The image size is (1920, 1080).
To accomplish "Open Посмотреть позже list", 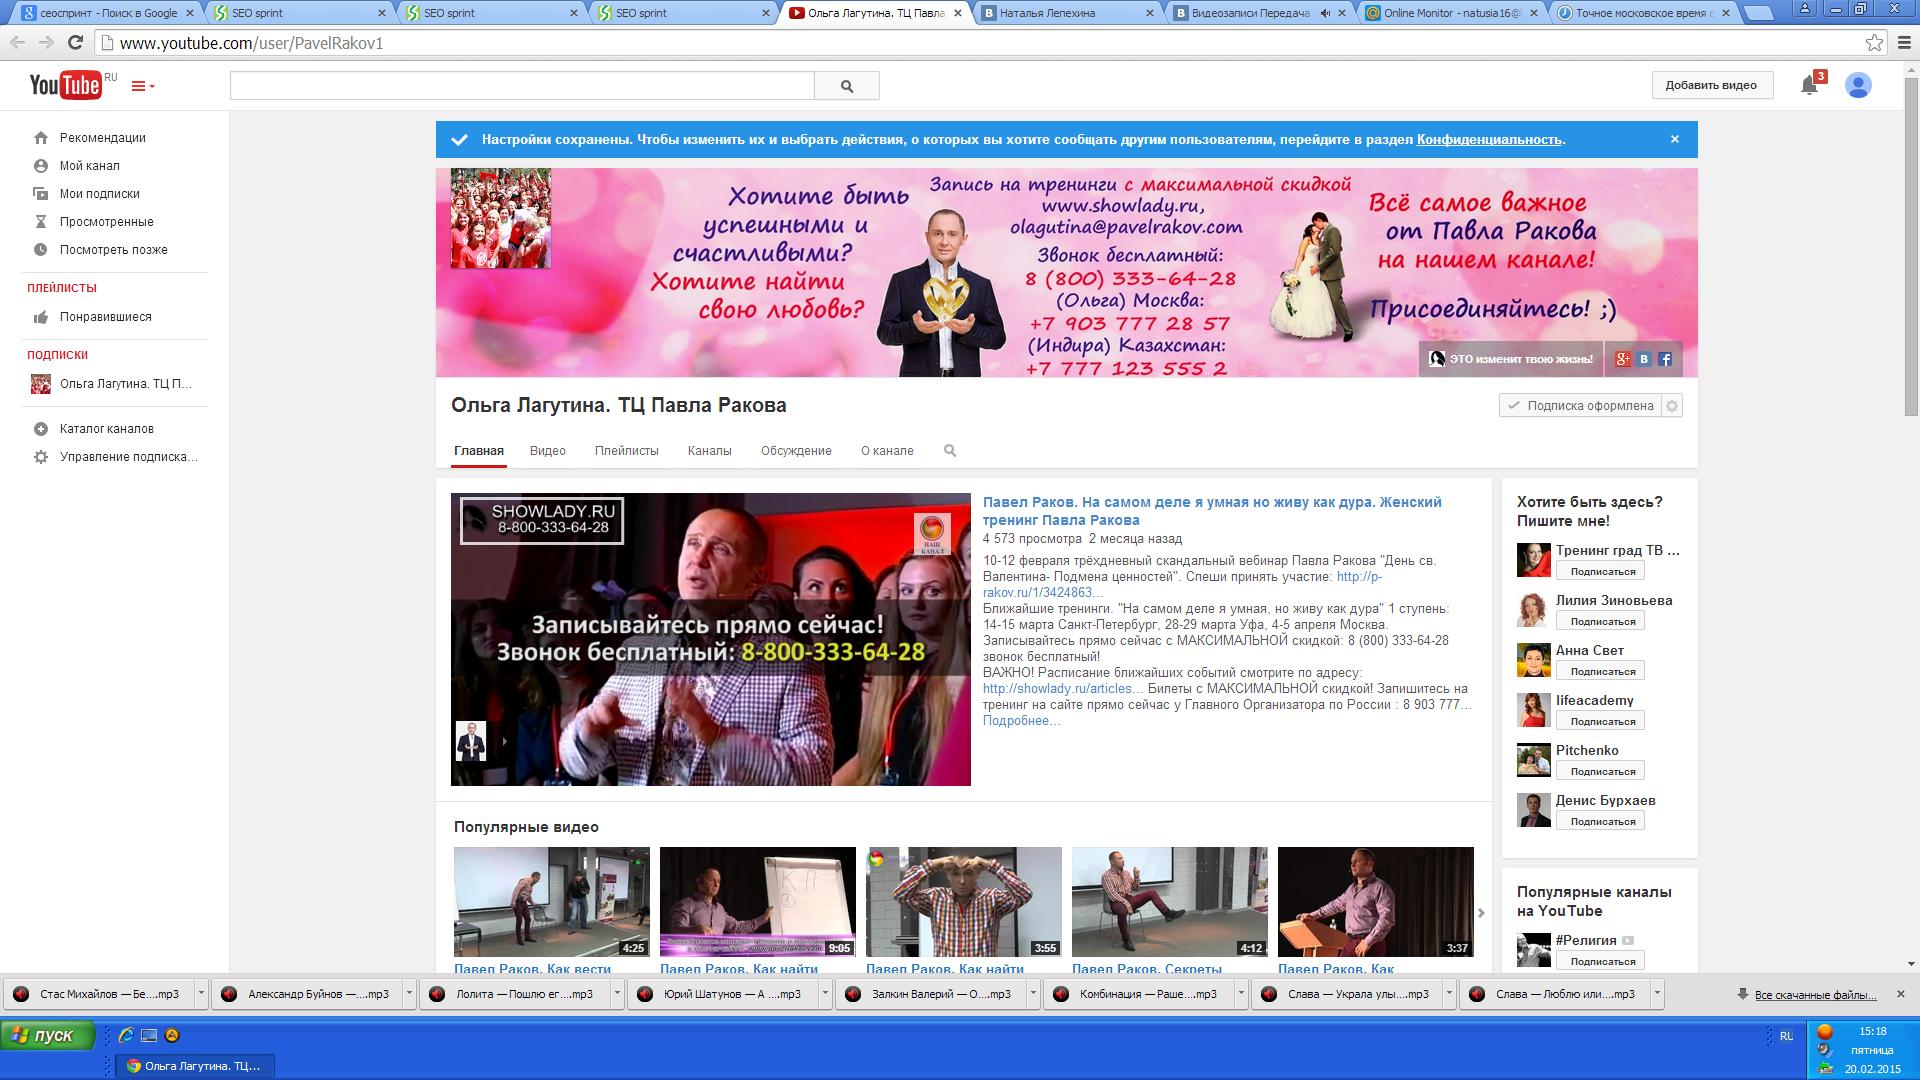I will click(x=113, y=250).
